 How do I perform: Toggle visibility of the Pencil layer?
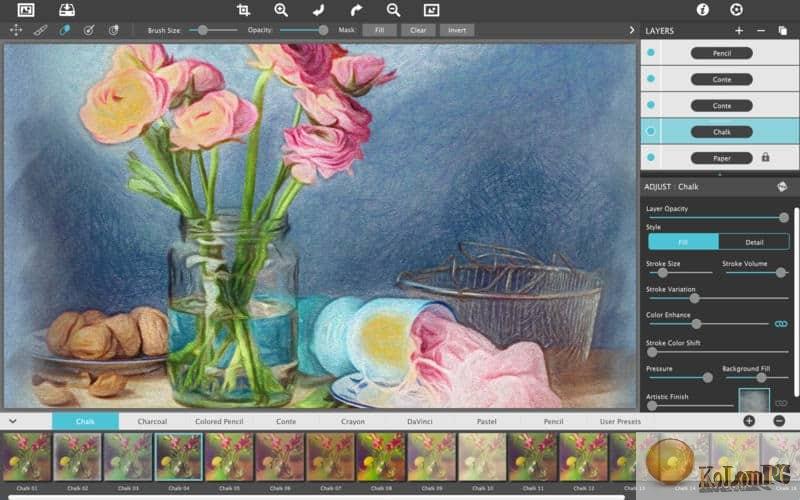tap(651, 53)
